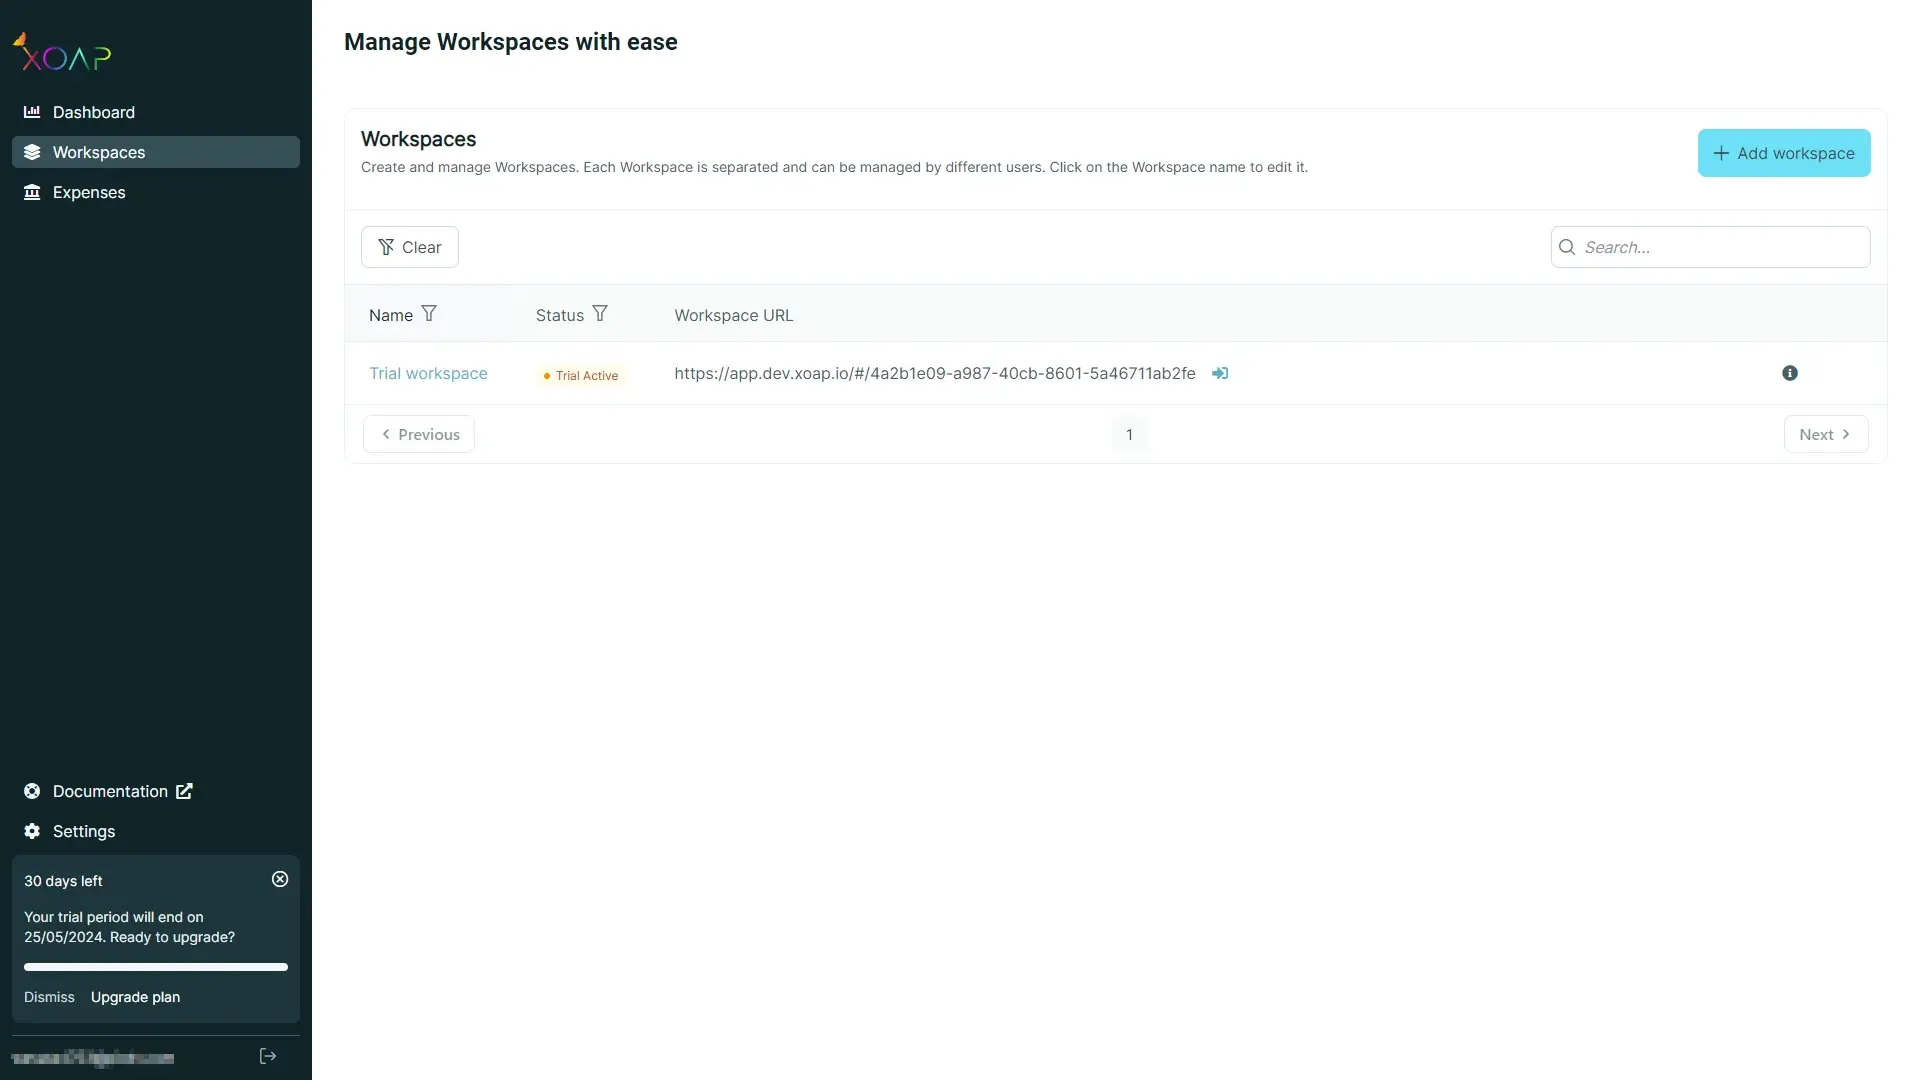Screen dimensions: 1920x1080
Task: Show Trial workspace info icon
Action: (1790, 373)
